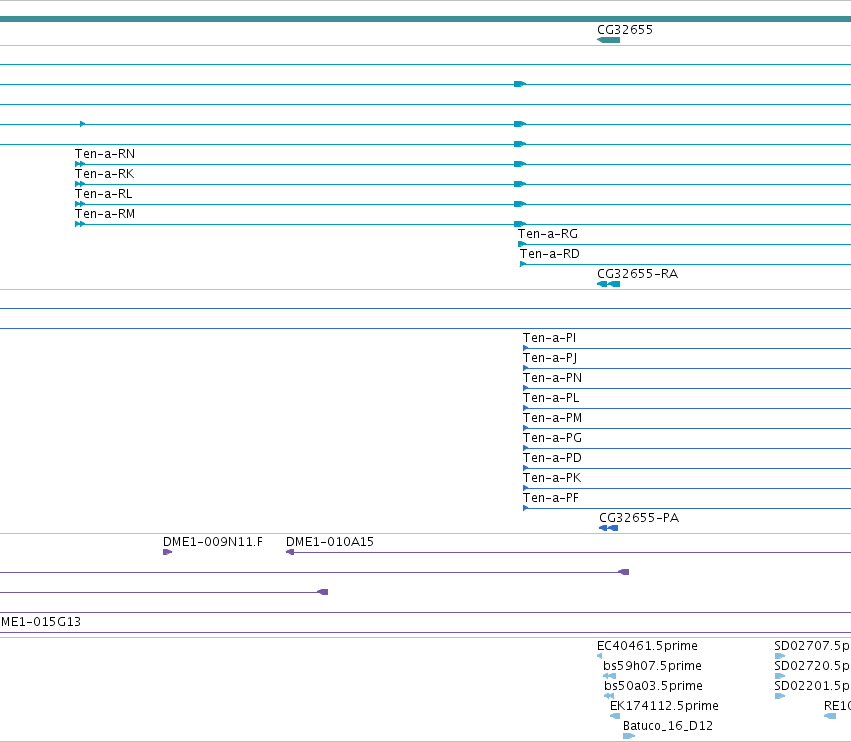Select the SD02707.5p EST label

coord(812,646)
